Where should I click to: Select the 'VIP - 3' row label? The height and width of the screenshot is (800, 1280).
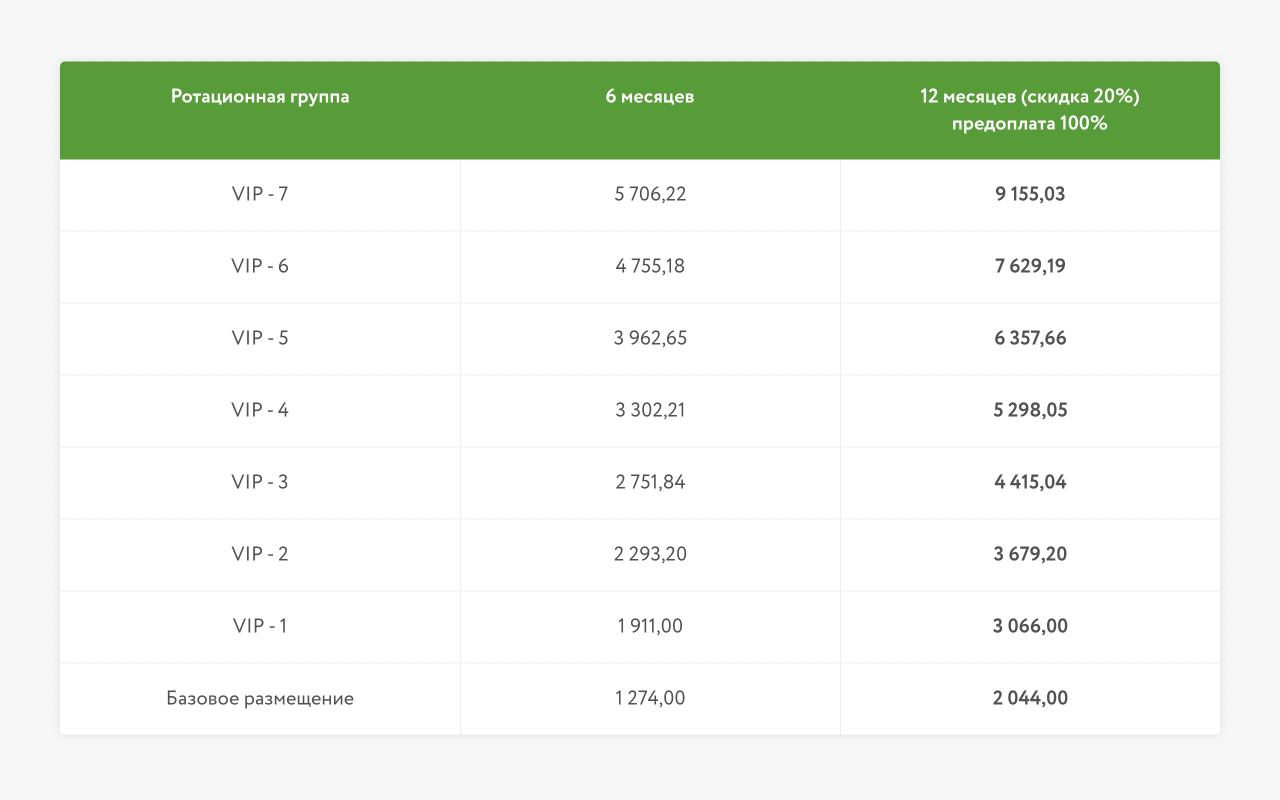click(260, 483)
